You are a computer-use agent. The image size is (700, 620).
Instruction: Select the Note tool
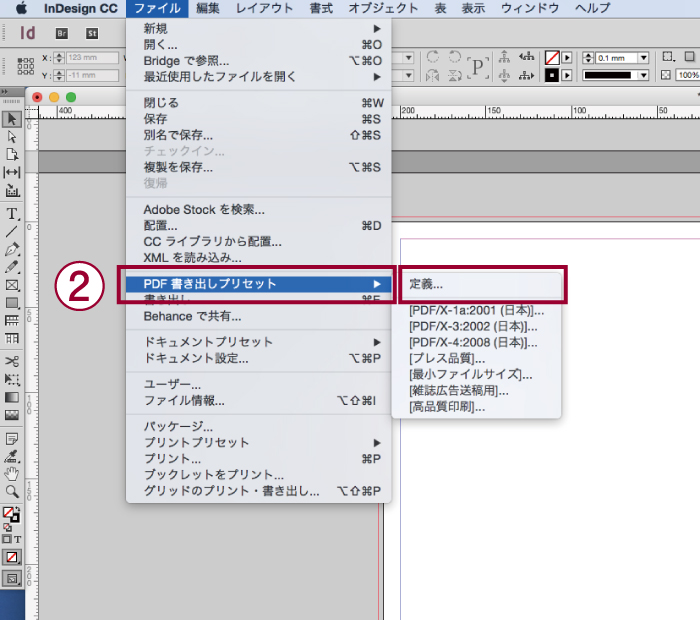point(12,439)
